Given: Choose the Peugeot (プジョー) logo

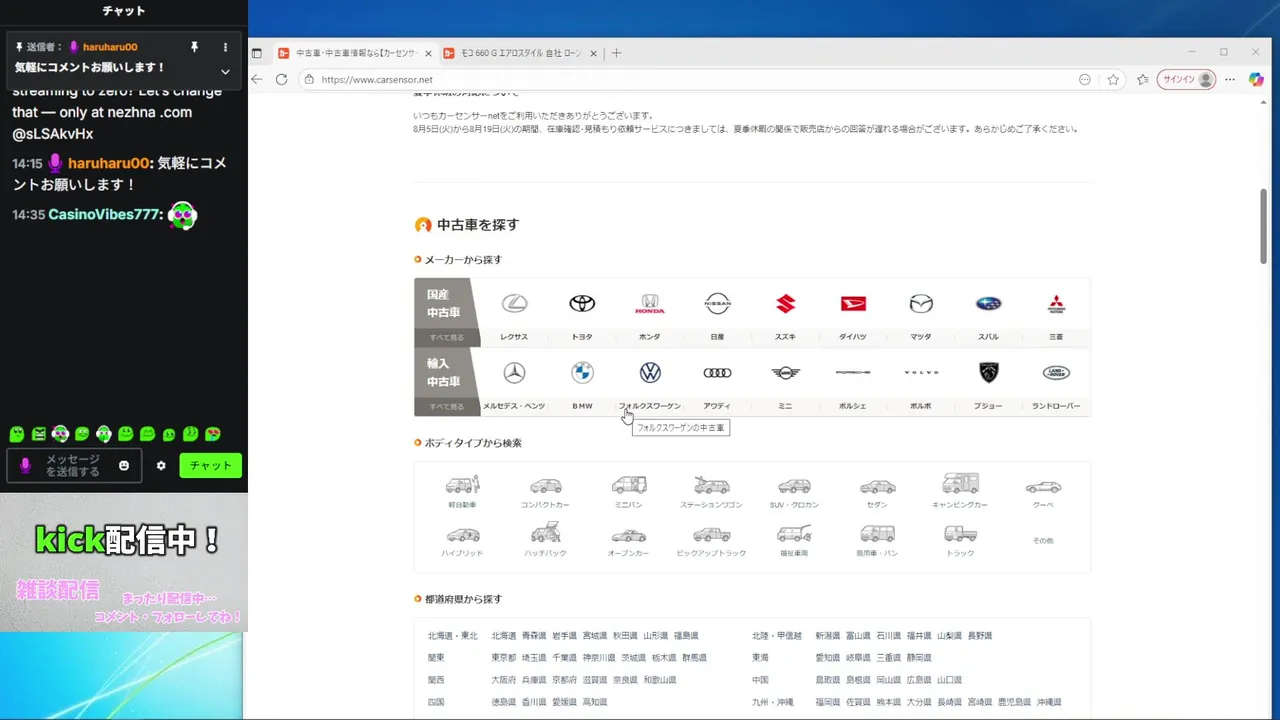Looking at the screenshot, I should click(988, 373).
